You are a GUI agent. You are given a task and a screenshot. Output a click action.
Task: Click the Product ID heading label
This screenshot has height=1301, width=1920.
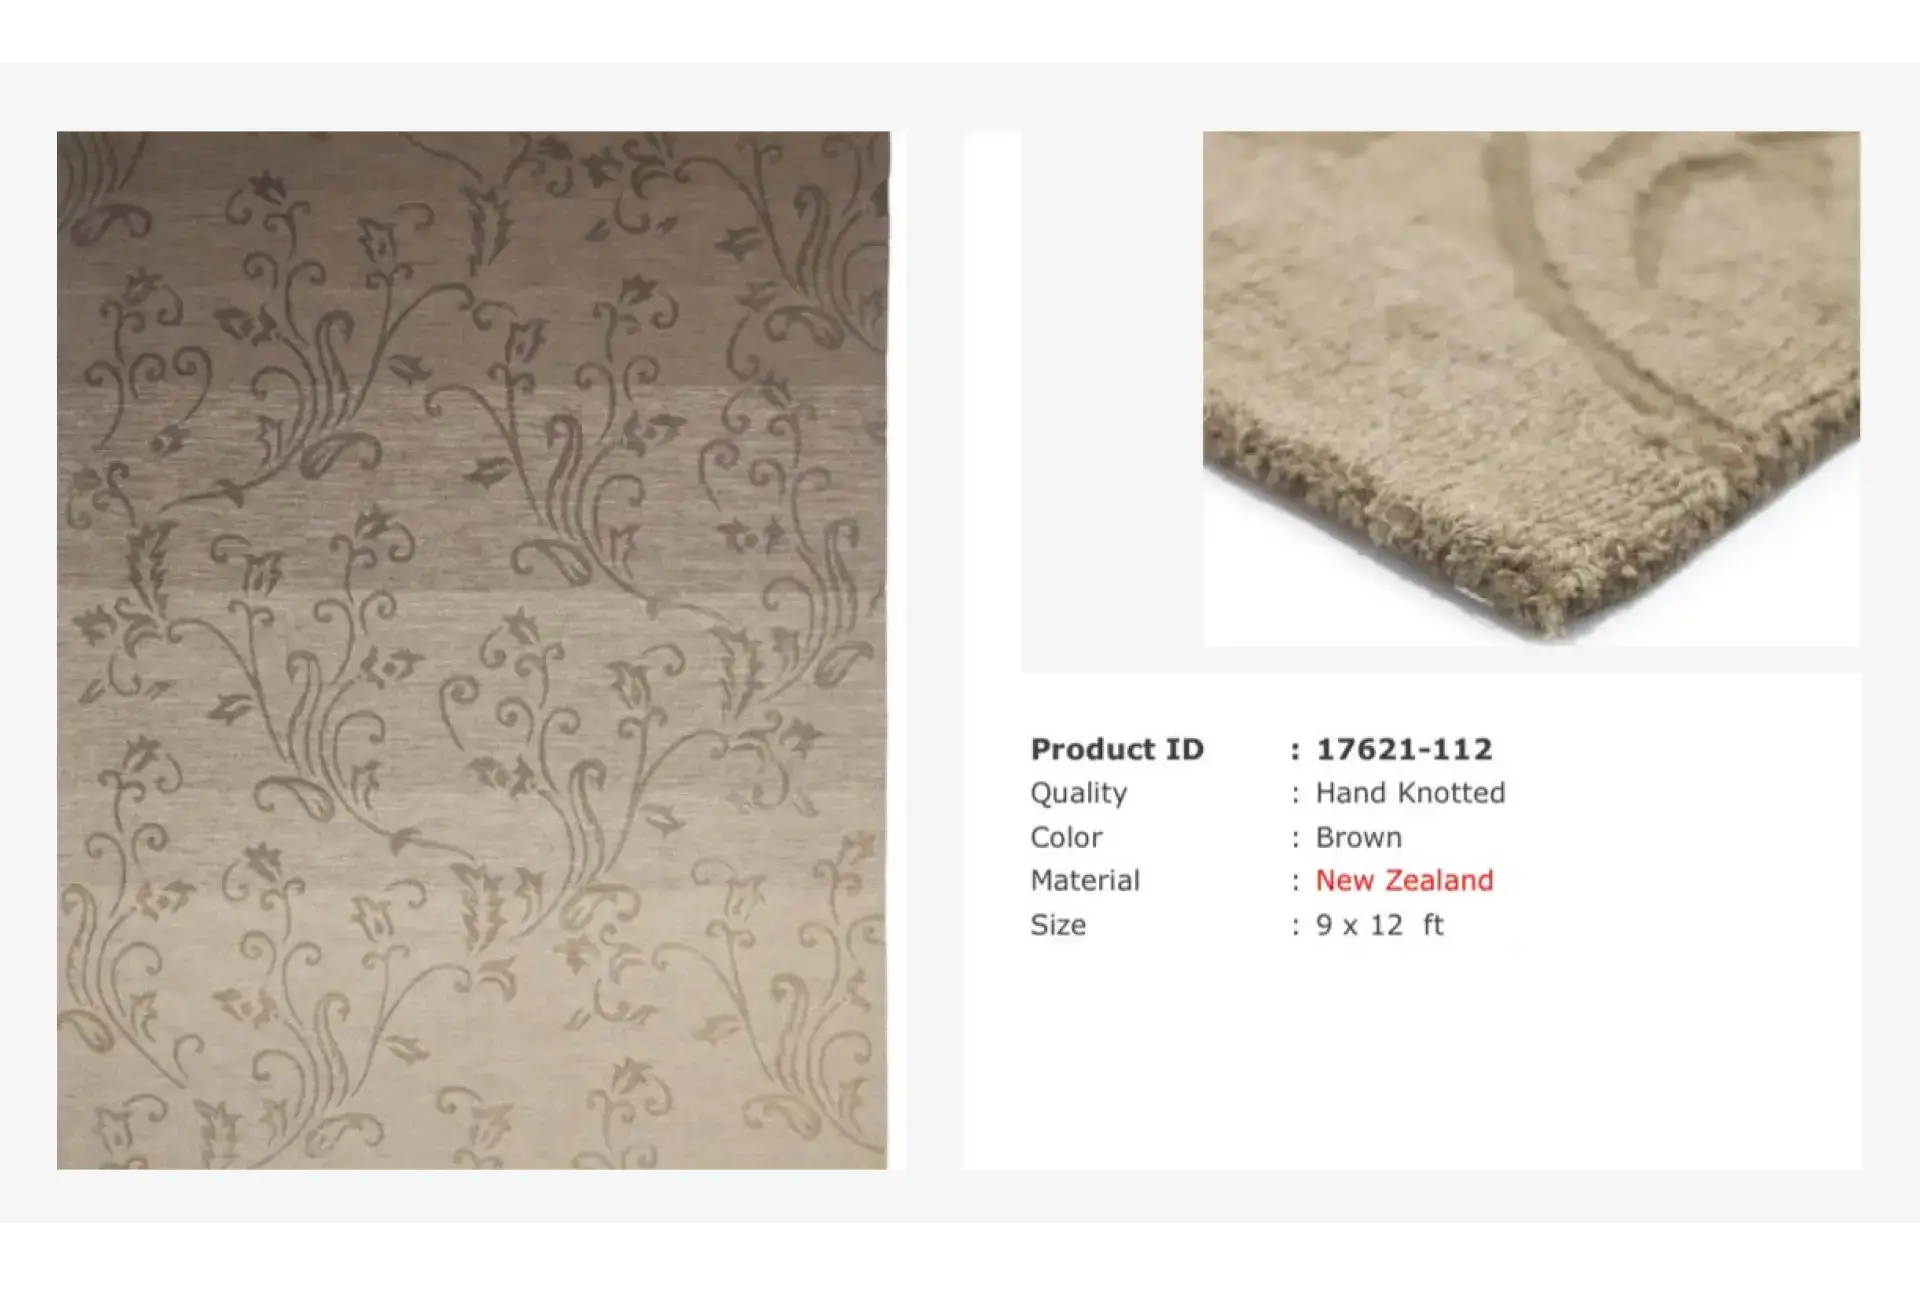(1117, 749)
